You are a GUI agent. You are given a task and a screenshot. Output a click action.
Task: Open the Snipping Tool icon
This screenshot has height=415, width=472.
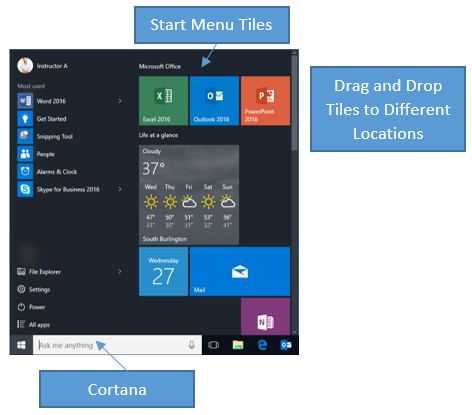(x=25, y=136)
